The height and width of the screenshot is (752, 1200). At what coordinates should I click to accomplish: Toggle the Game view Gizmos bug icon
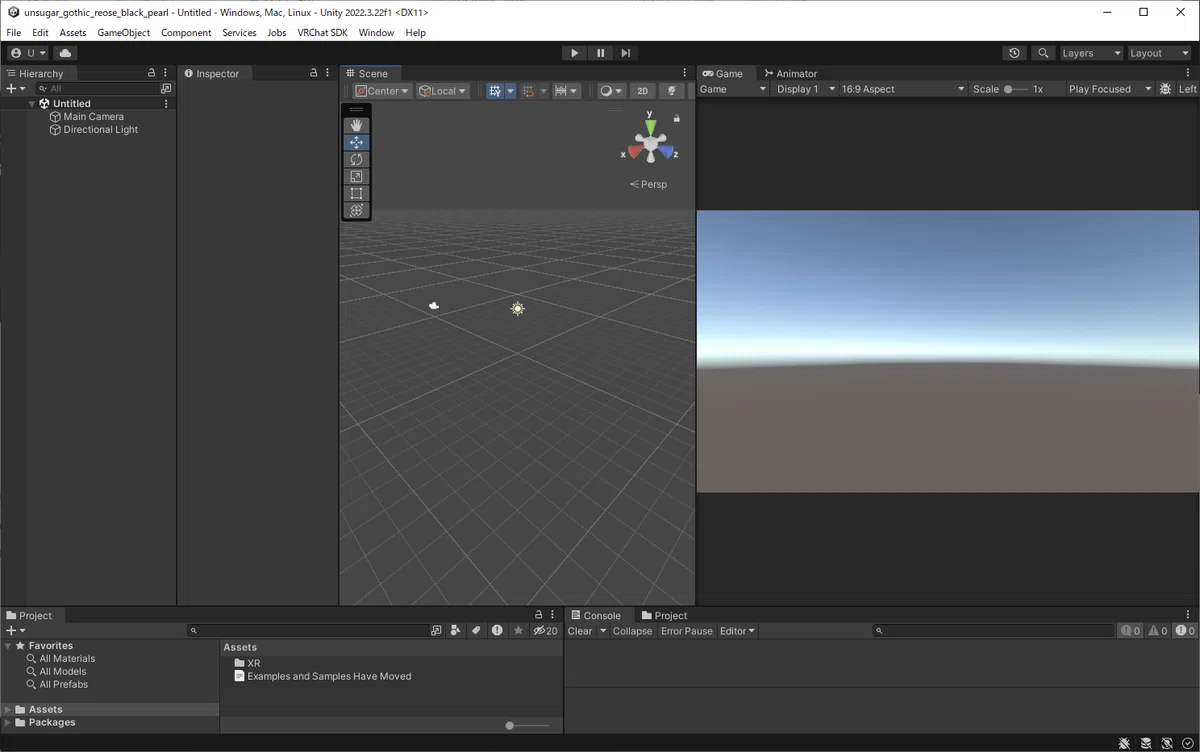click(1164, 89)
